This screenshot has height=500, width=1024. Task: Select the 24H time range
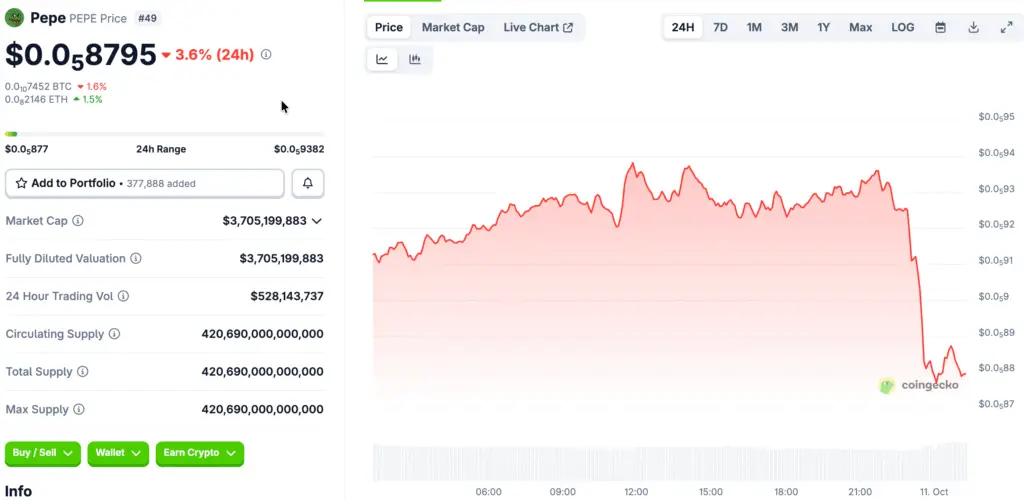tap(683, 27)
